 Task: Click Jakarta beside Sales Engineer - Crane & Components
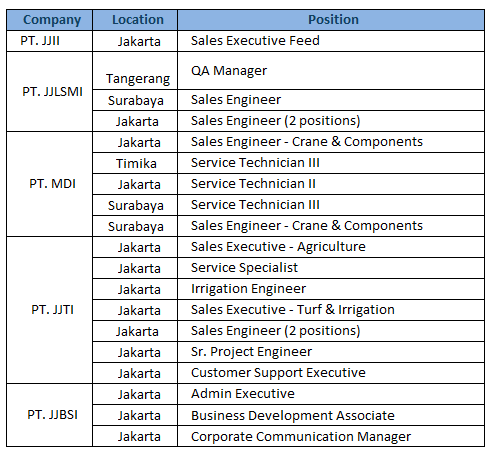(135, 142)
